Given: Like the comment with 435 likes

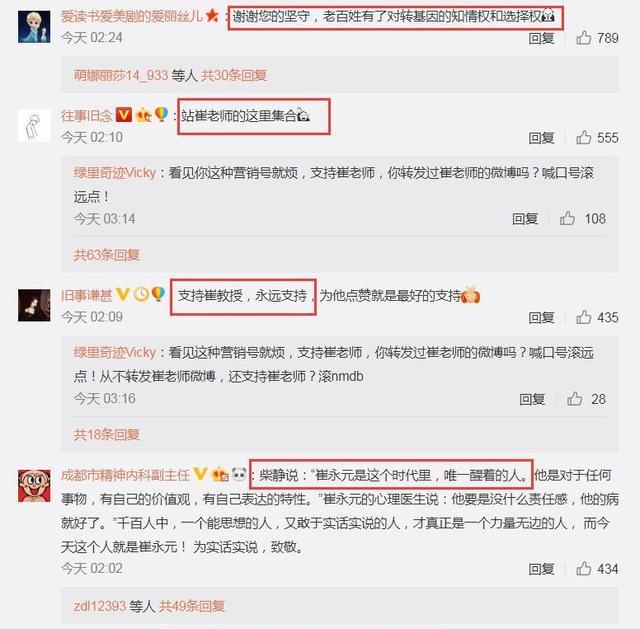Looking at the screenshot, I should (584, 317).
